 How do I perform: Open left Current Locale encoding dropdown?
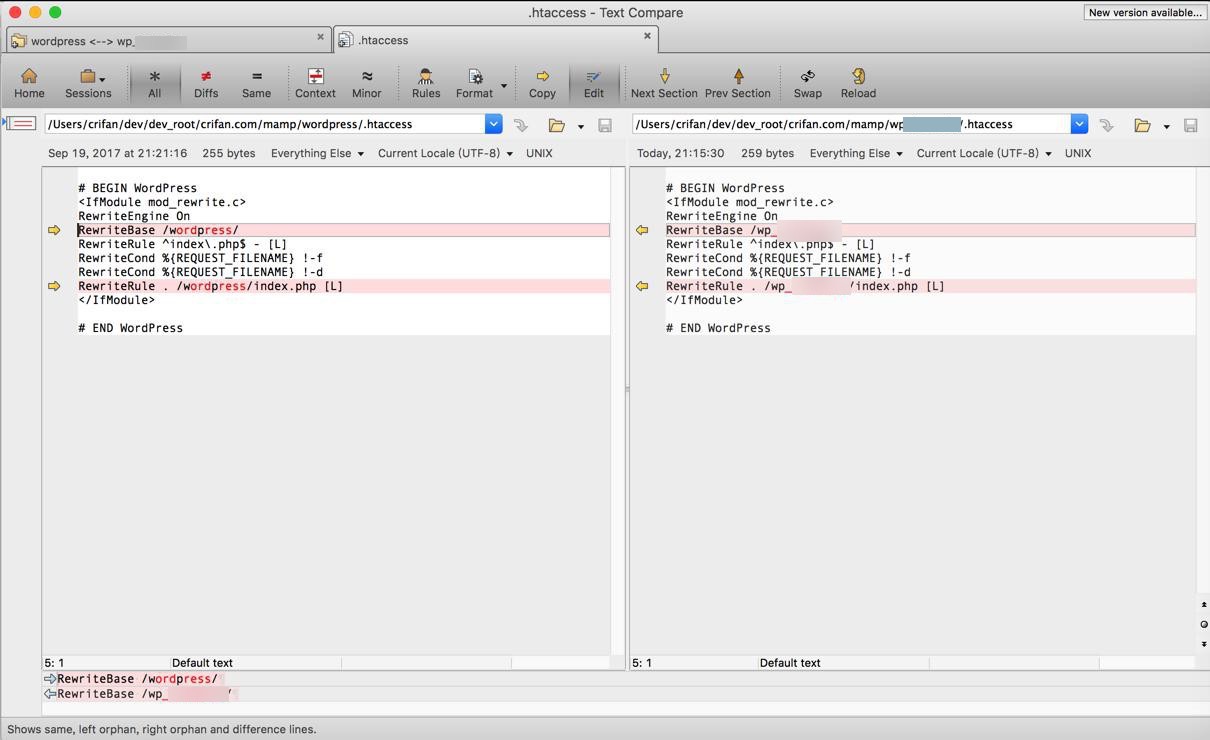(x=445, y=153)
